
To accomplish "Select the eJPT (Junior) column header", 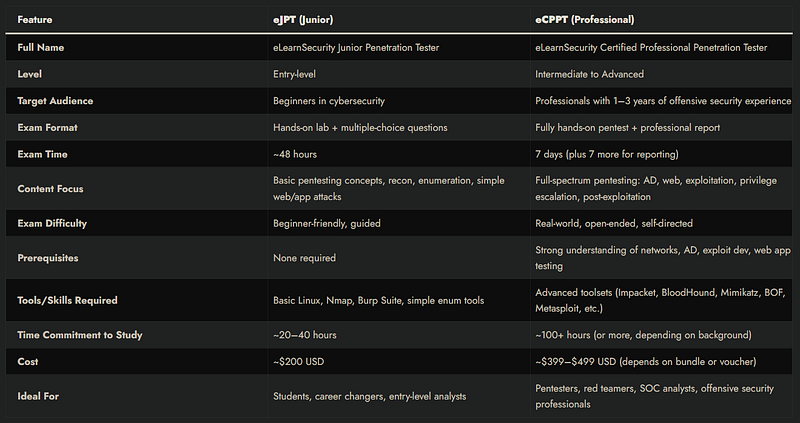I will point(303,20).
